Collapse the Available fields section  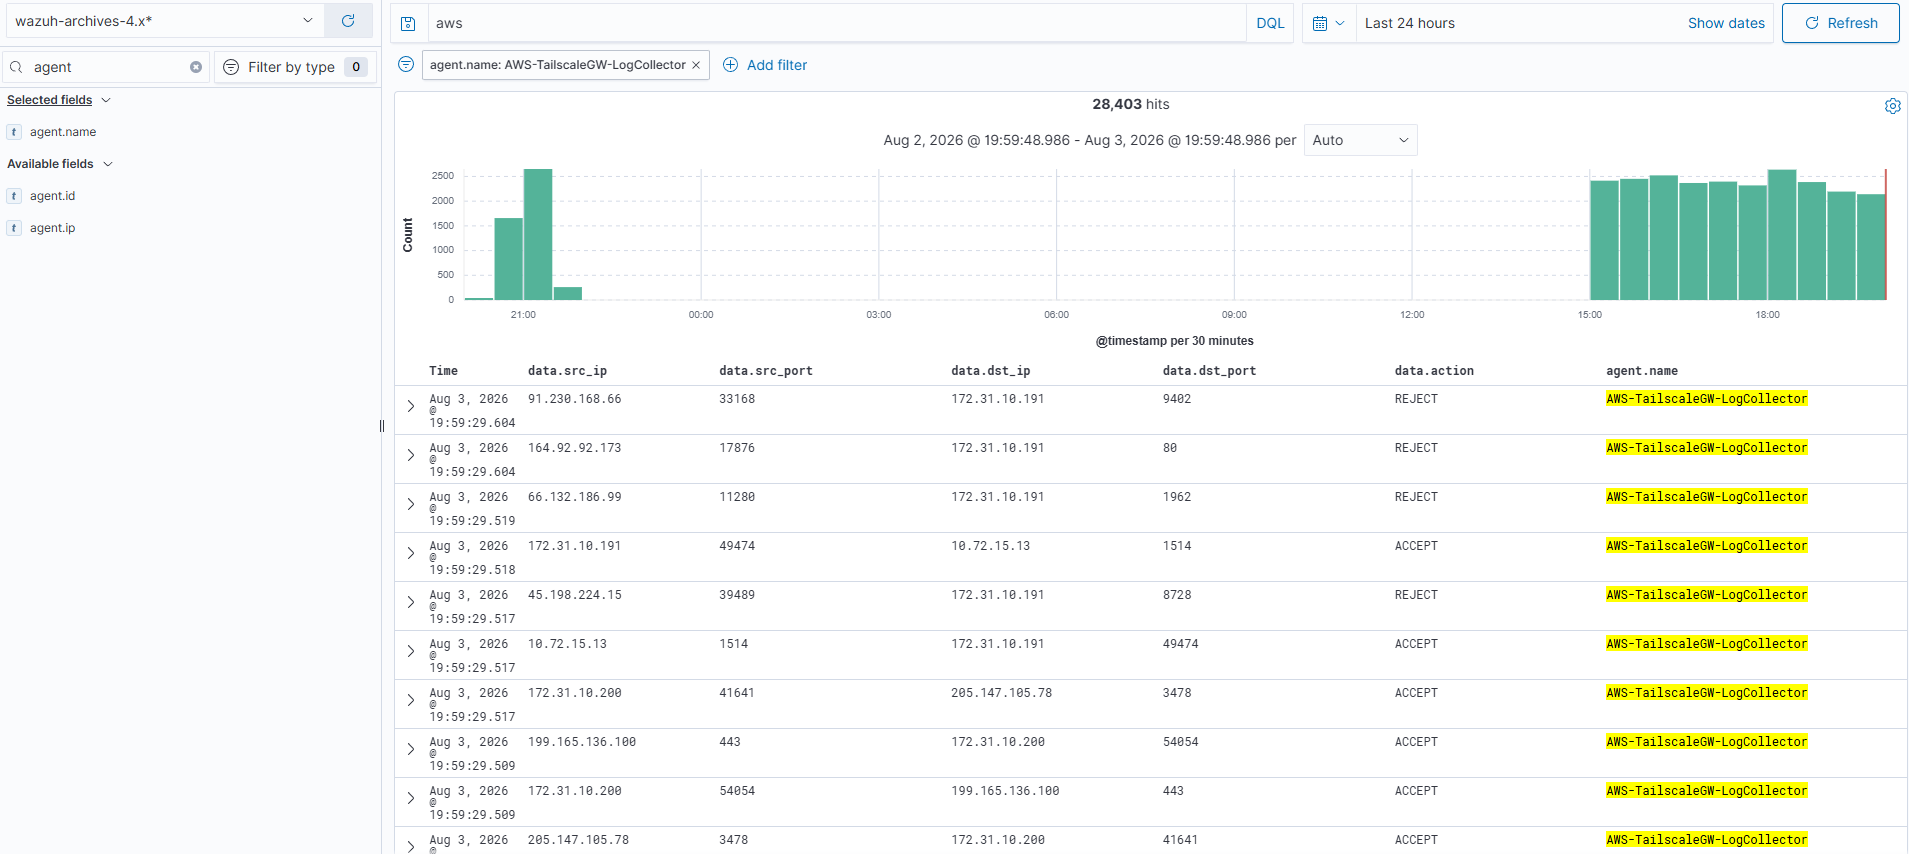[x=60, y=164]
